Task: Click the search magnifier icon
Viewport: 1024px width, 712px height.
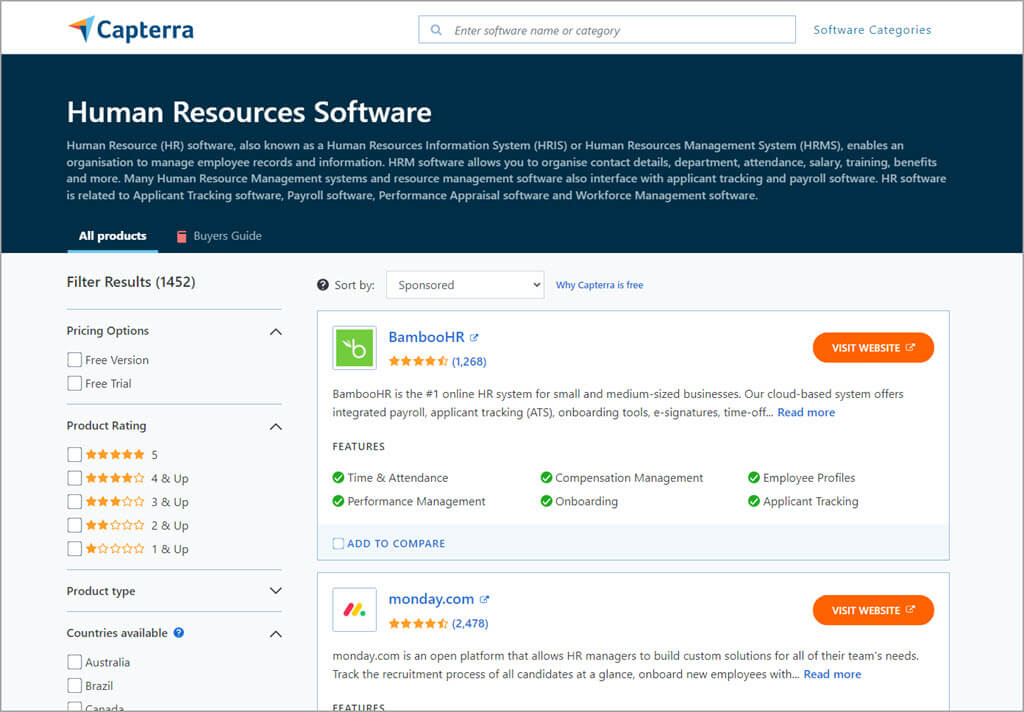Action: 436,30
